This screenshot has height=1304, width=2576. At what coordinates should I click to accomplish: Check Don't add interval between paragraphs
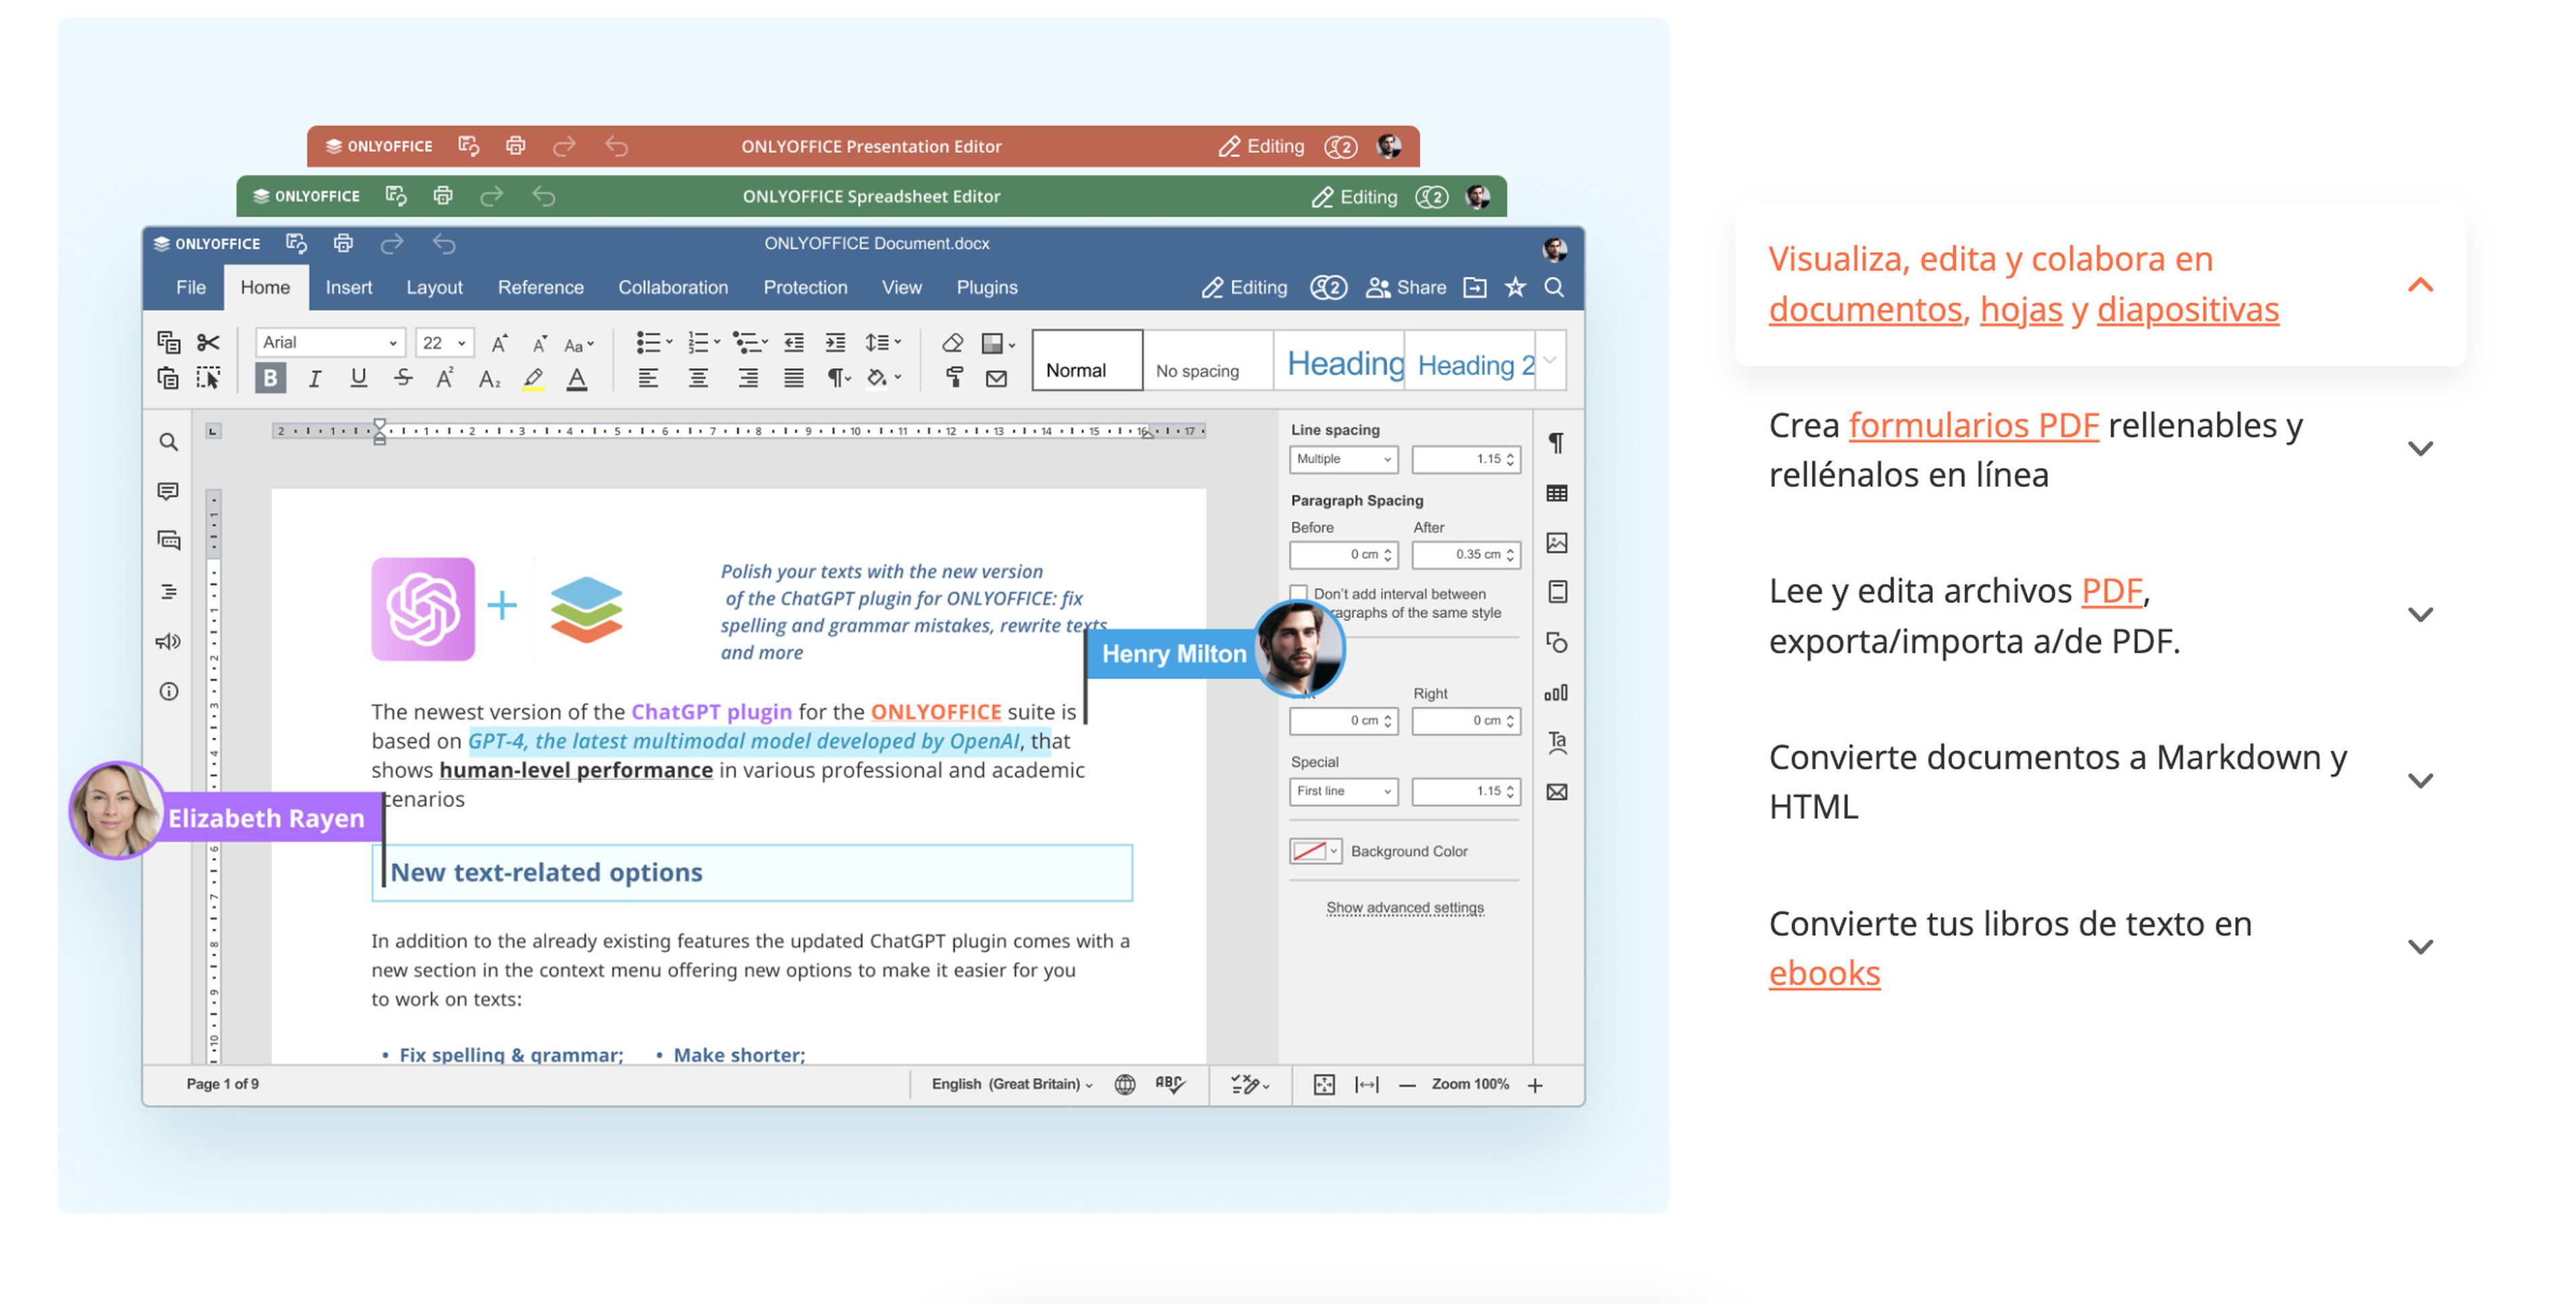(1298, 593)
